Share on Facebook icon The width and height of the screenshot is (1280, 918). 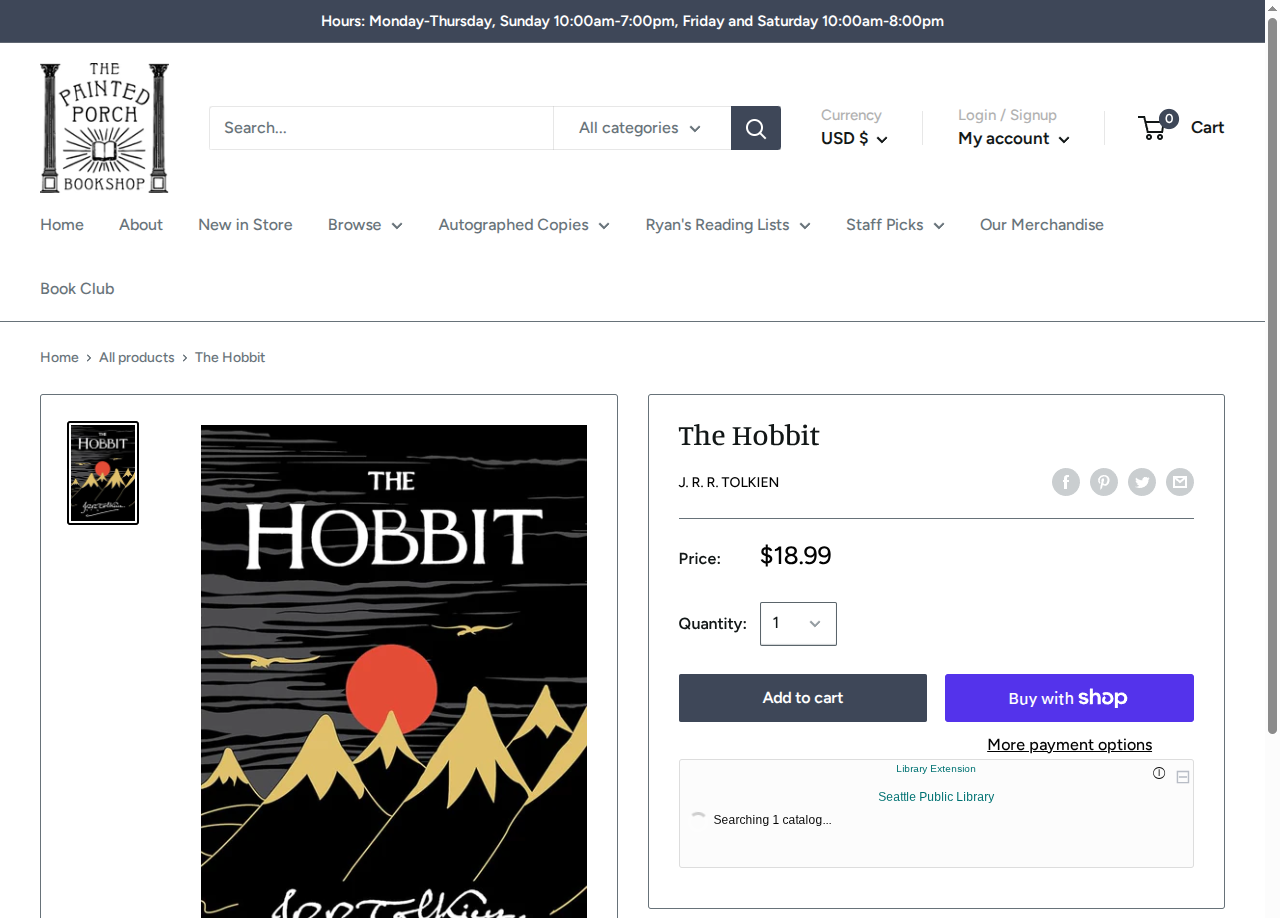[x=1066, y=482]
